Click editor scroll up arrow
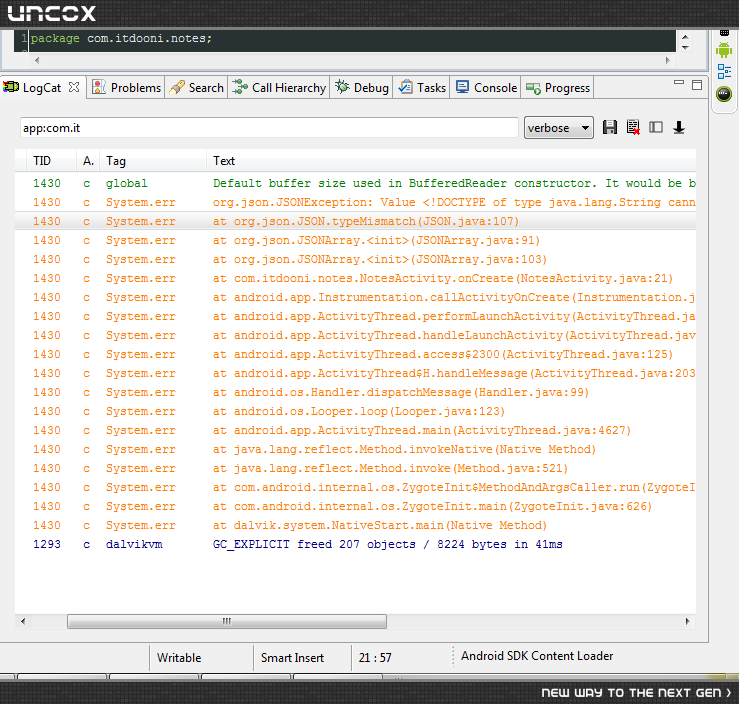Image resolution: width=739 pixels, height=704 pixels. coord(686,37)
